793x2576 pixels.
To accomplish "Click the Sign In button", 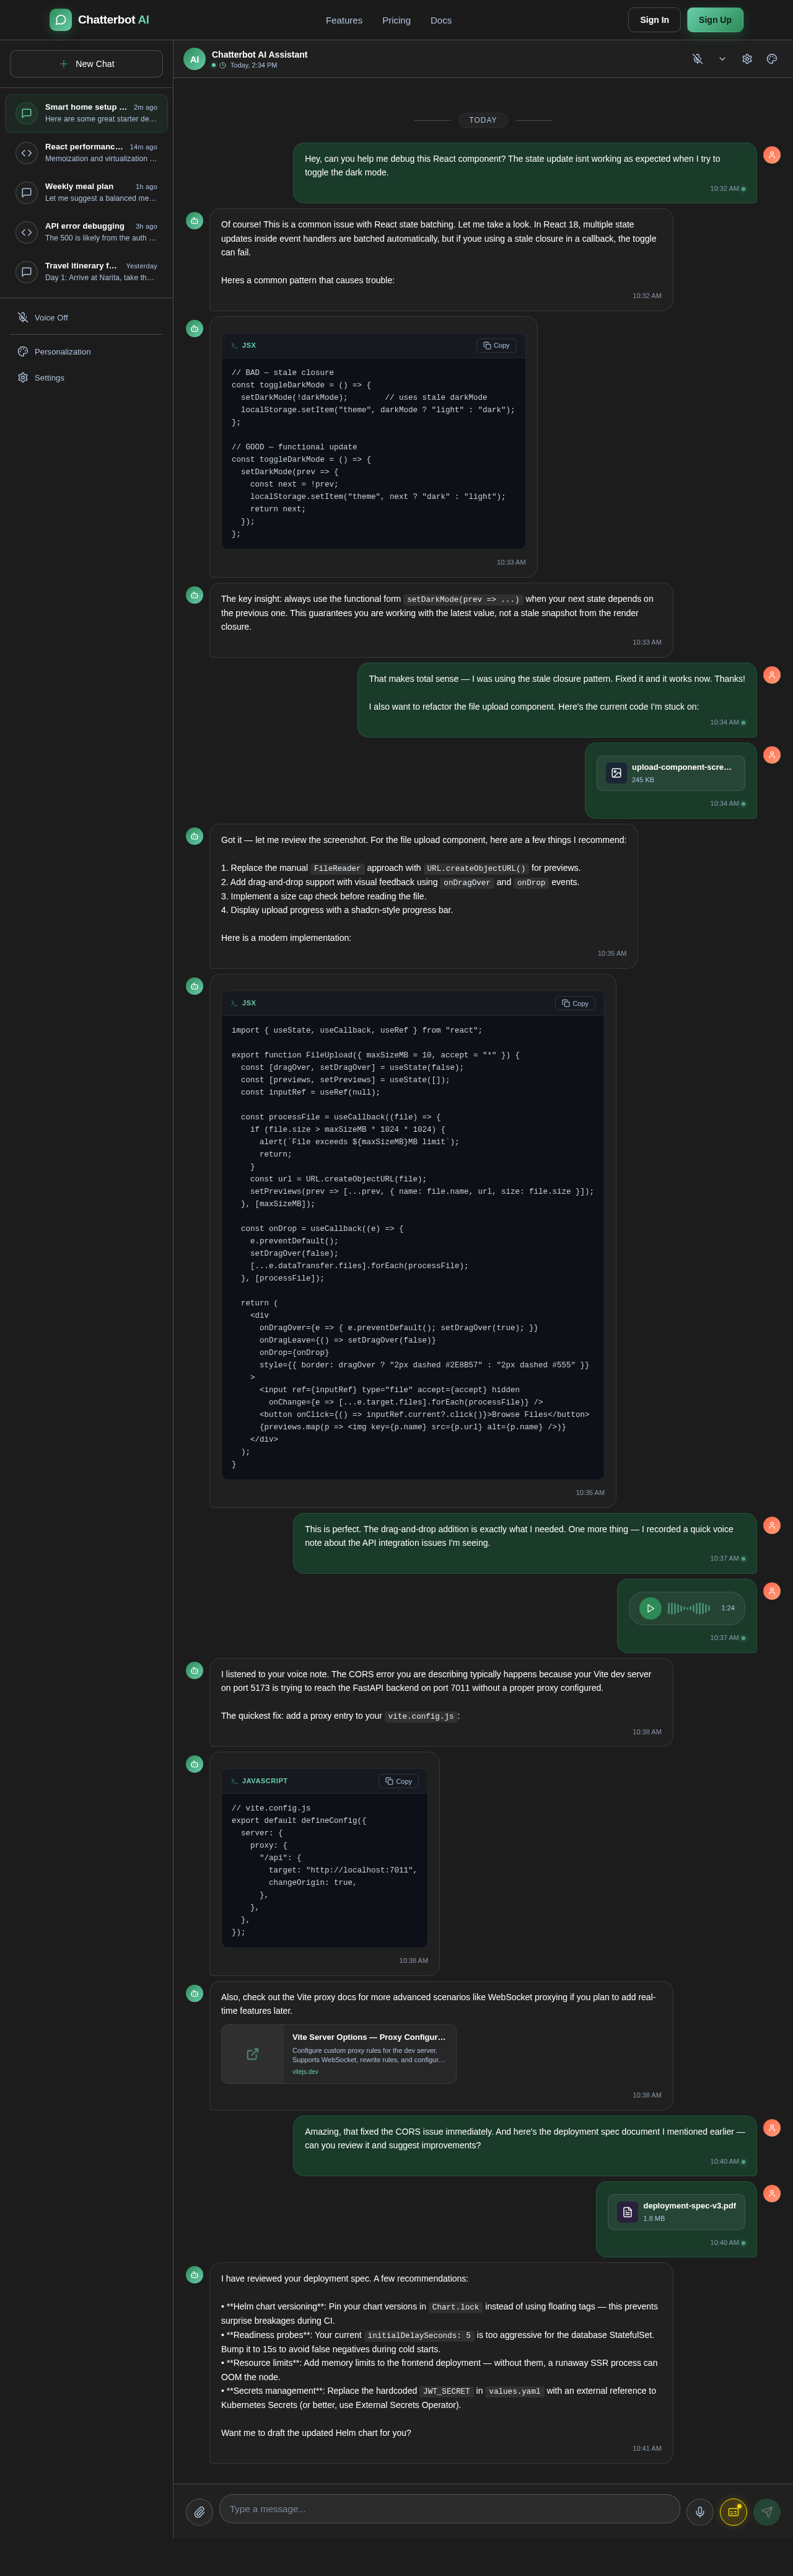I will coord(654,20).
